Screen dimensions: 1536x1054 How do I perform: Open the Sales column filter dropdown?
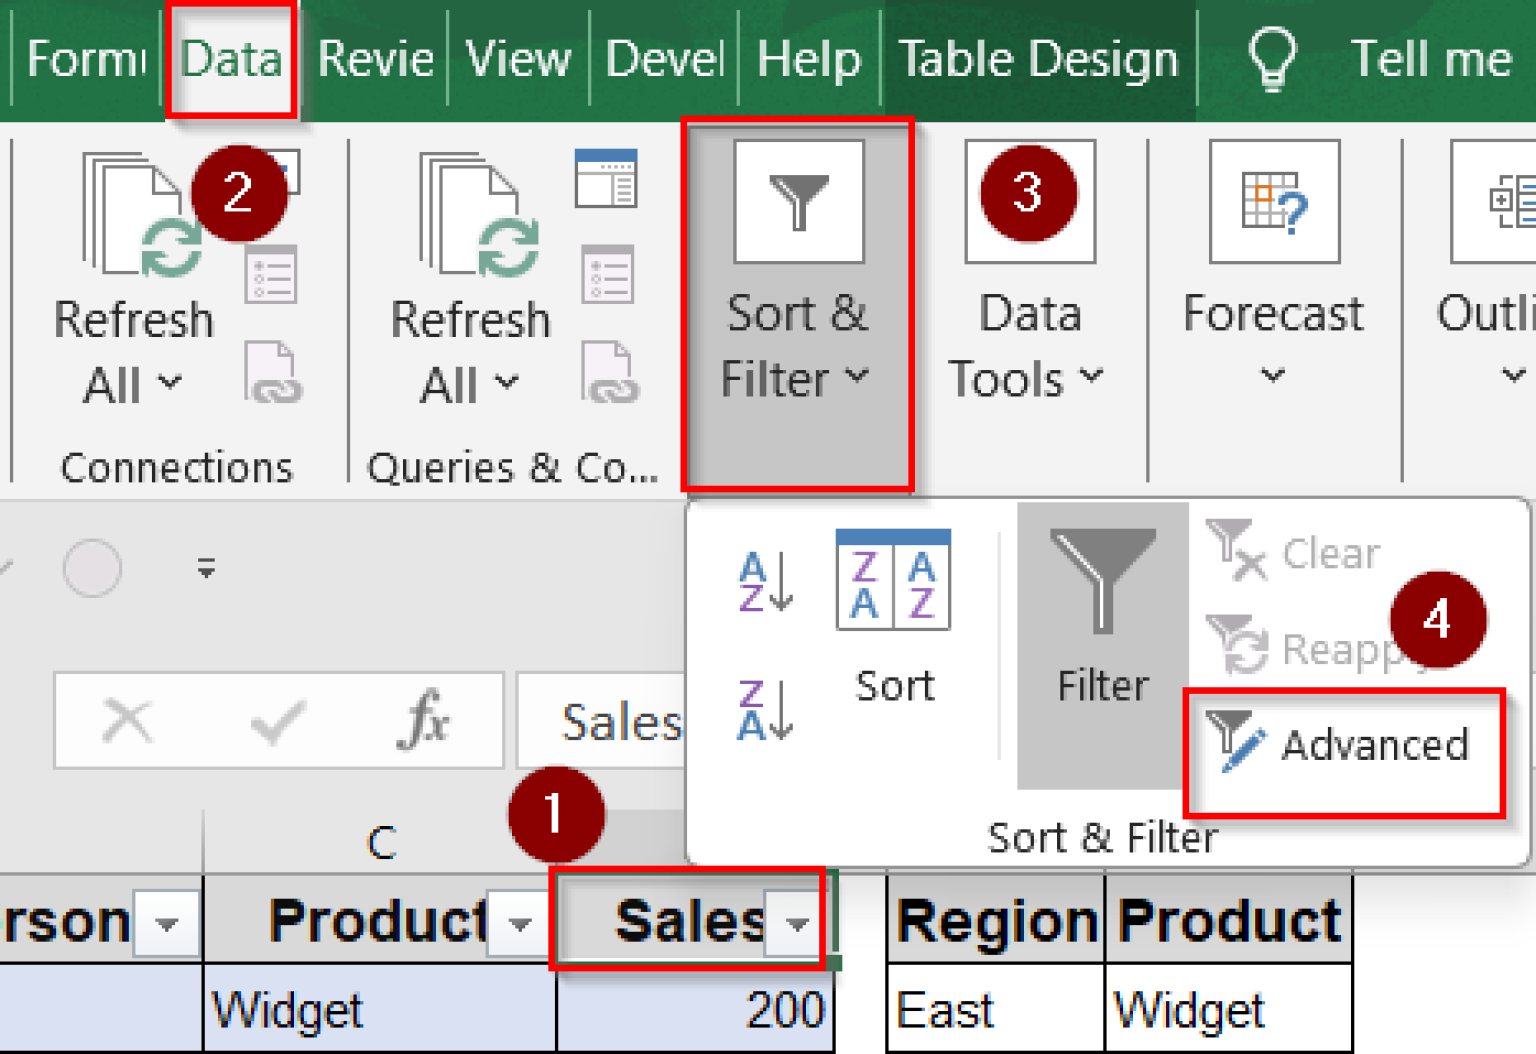pyautogui.click(x=795, y=922)
